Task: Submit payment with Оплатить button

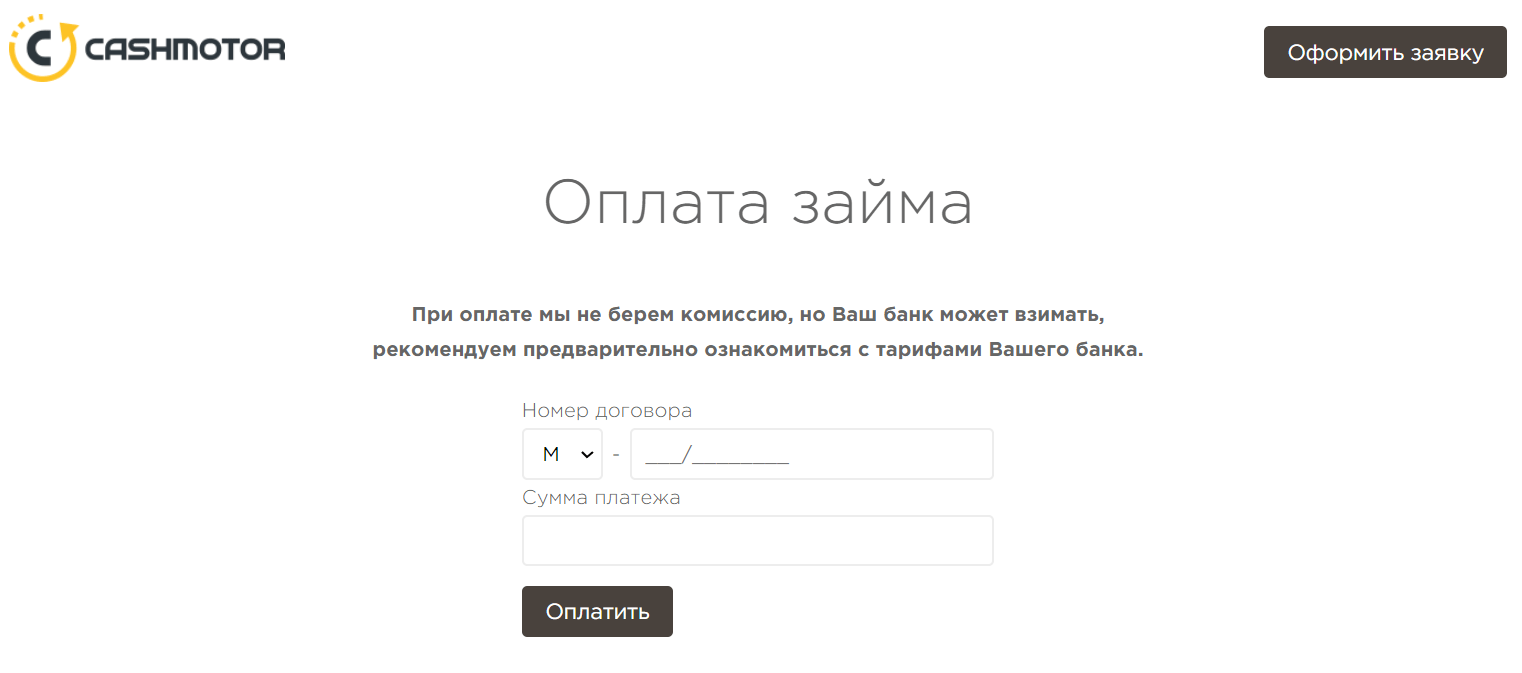Action: click(597, 611)
